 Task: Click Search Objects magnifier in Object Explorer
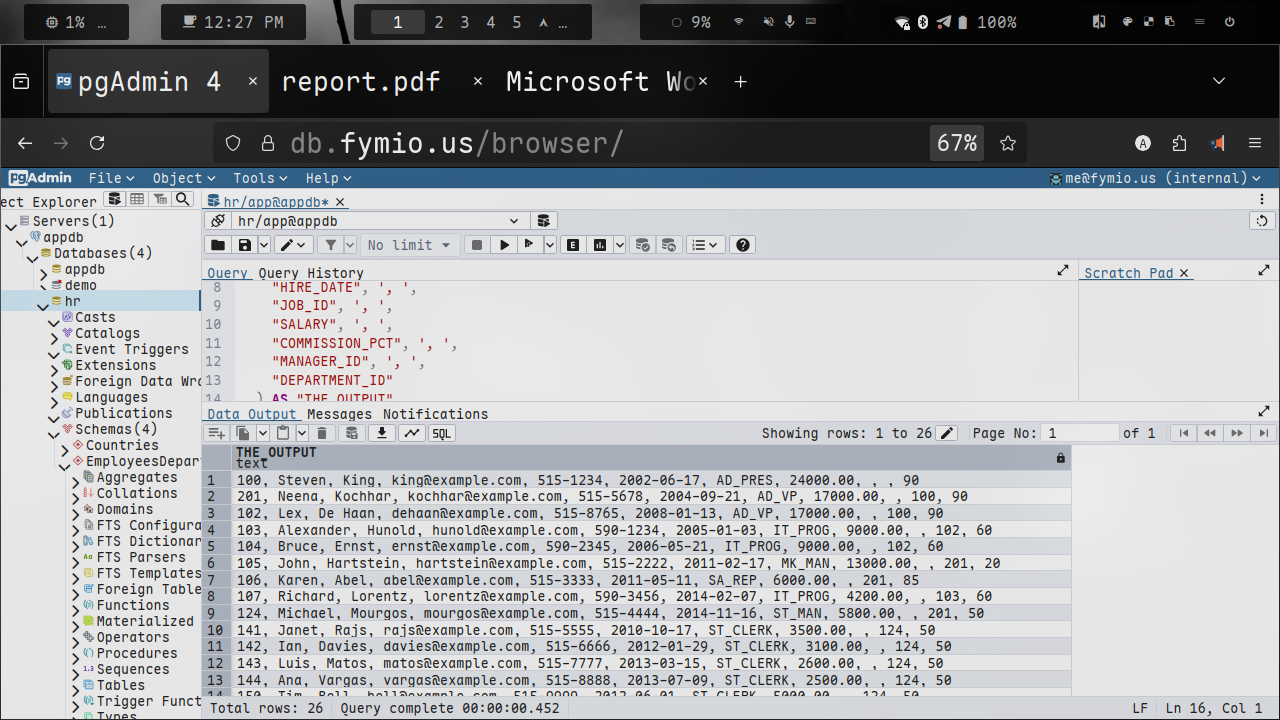tap(182, 200)
